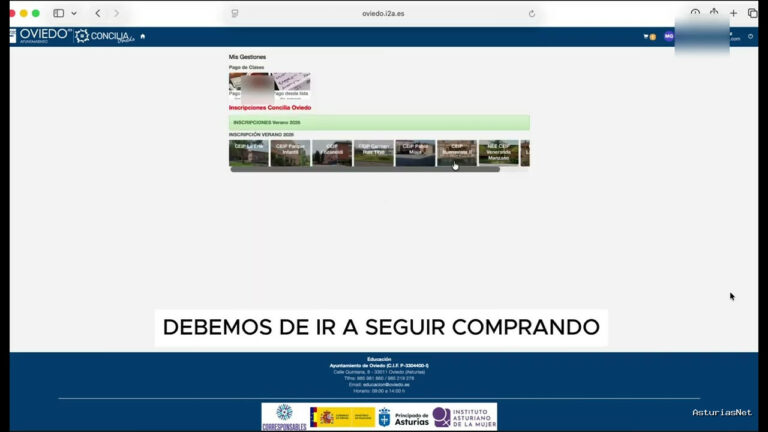Select the CEIP Buenavista II school tile
768x432 pixels.
click(457, 153)
